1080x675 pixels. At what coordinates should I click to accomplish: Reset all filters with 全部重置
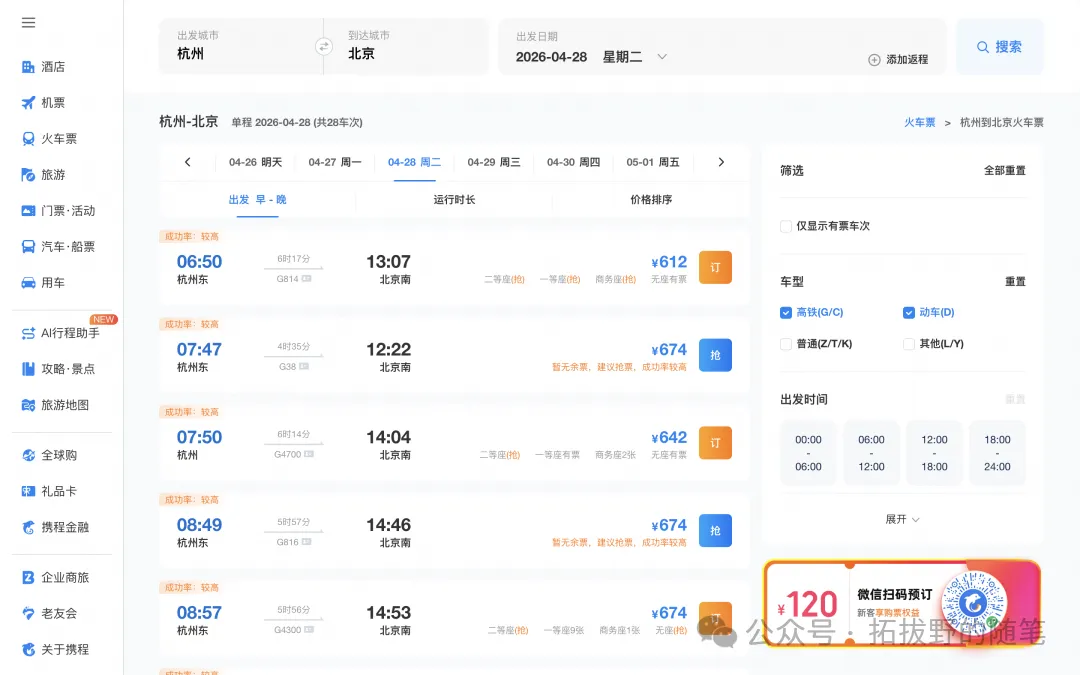click(1004, 171)
